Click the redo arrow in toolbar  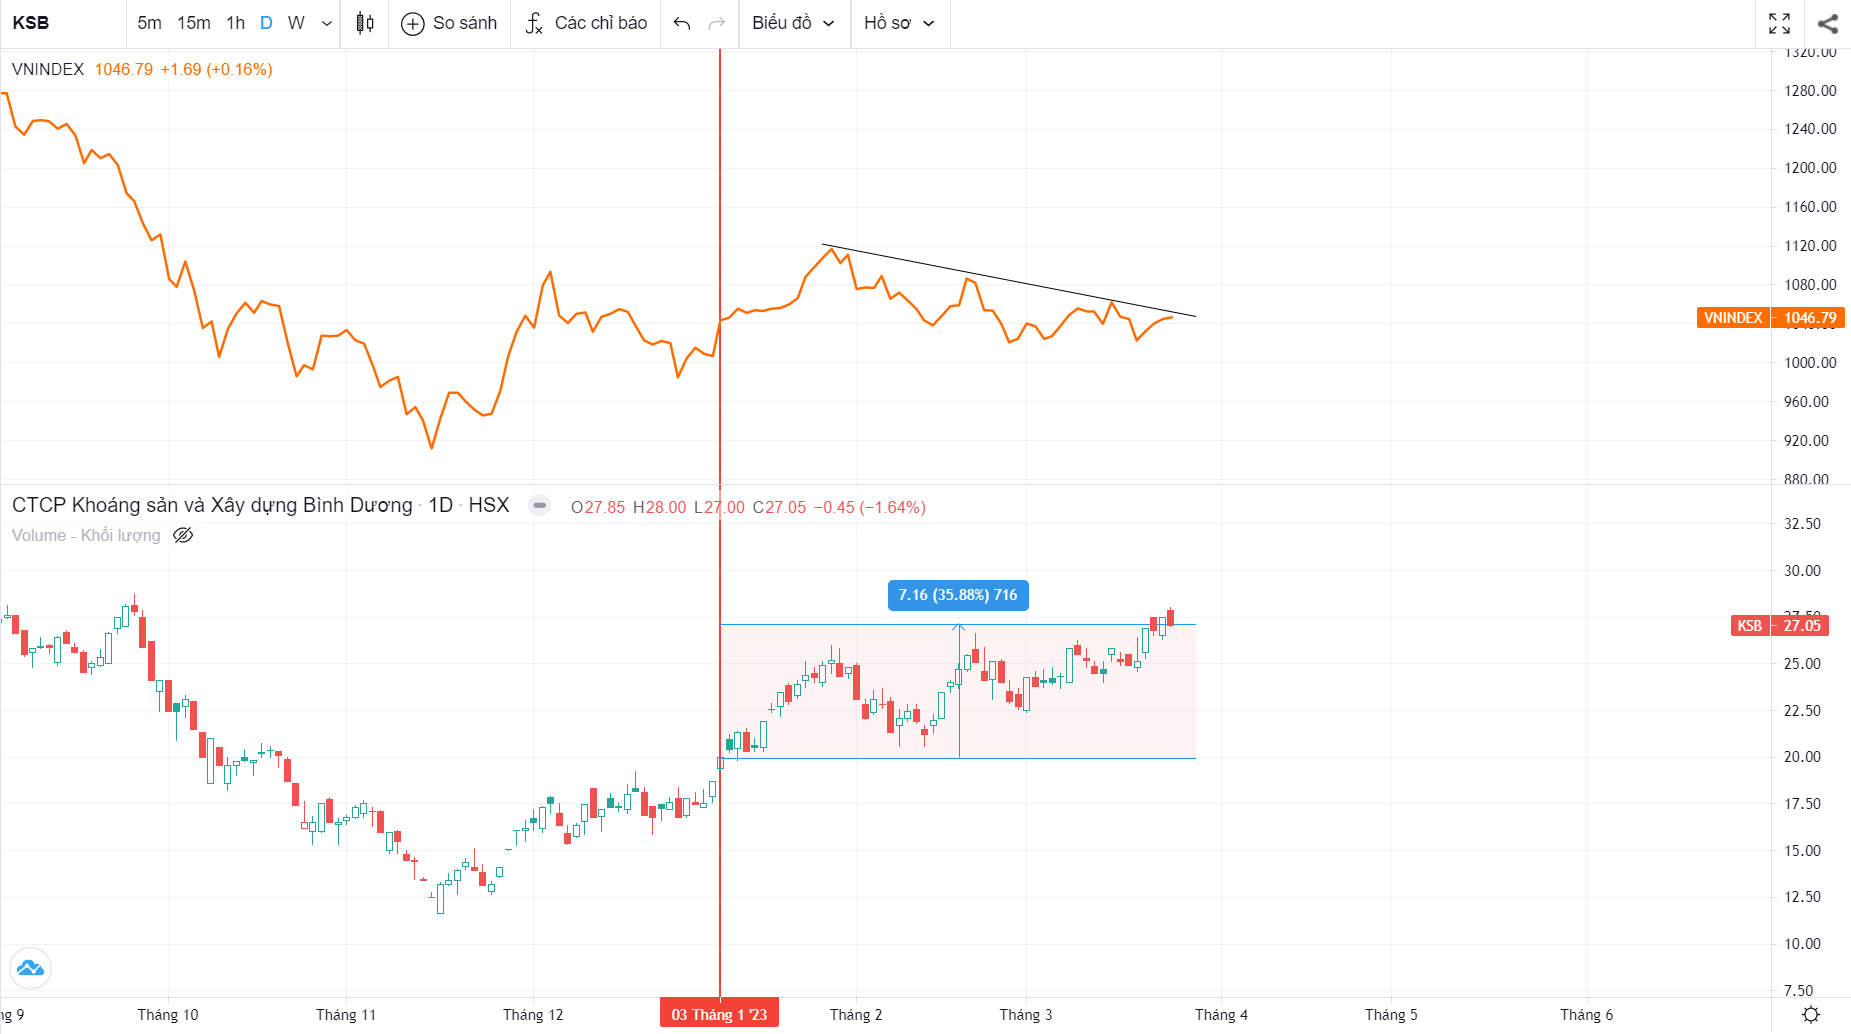[716, 23]
